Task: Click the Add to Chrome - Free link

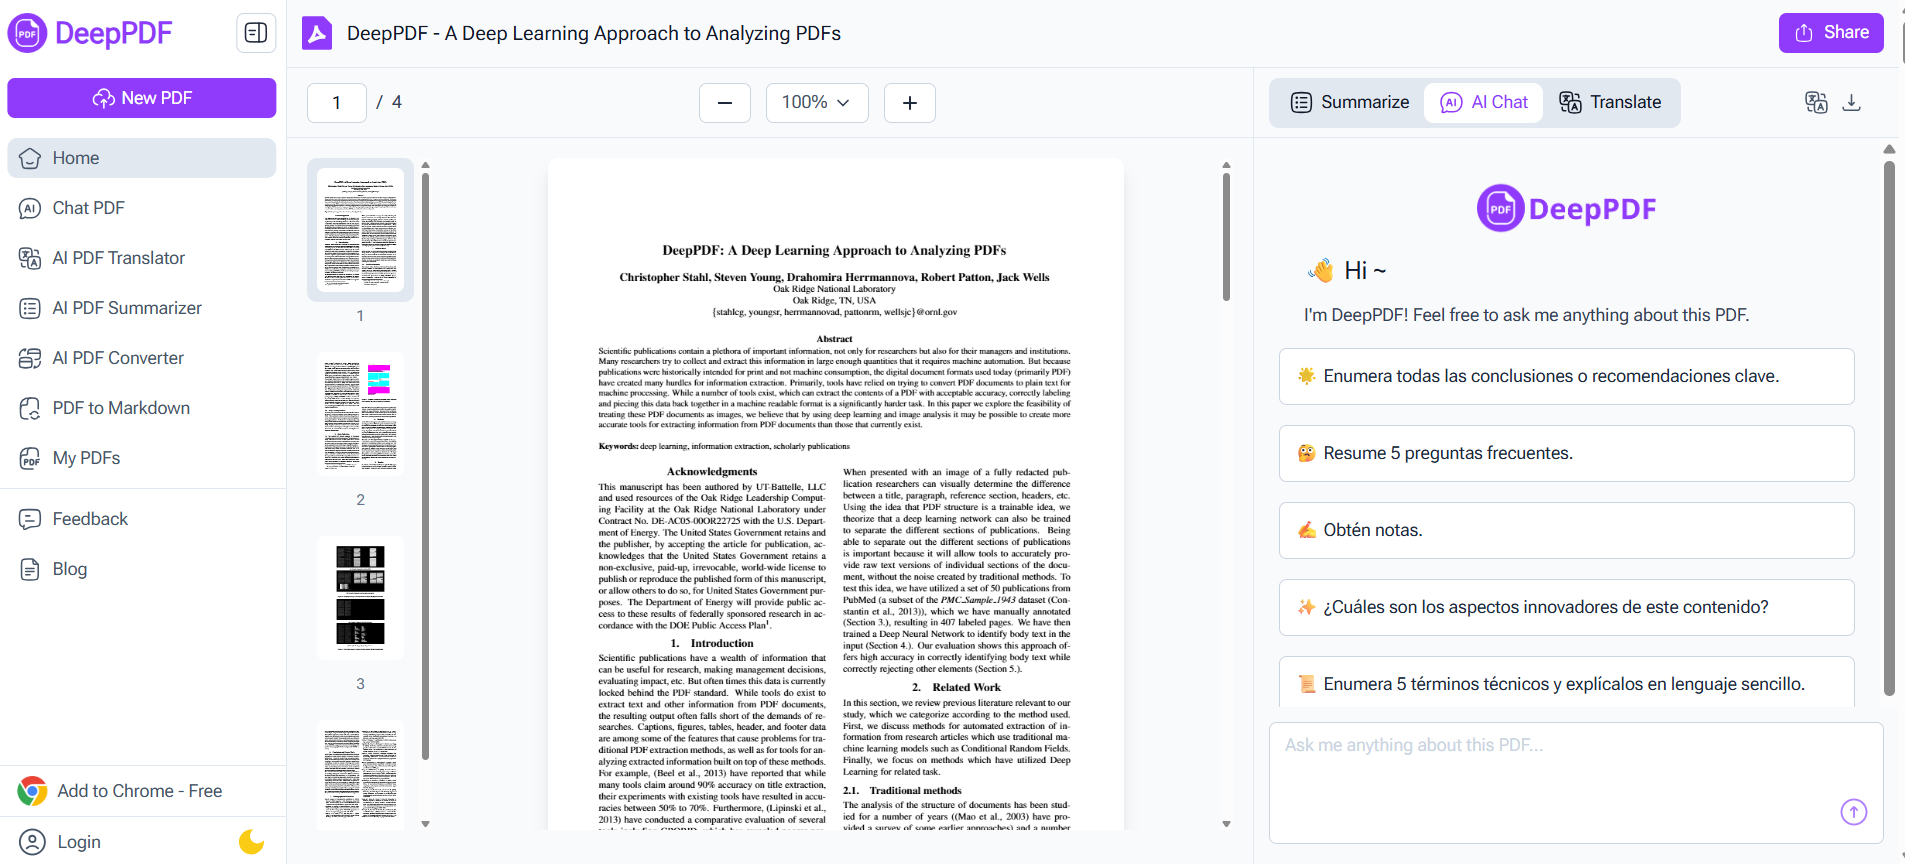Action: point(139,791)
